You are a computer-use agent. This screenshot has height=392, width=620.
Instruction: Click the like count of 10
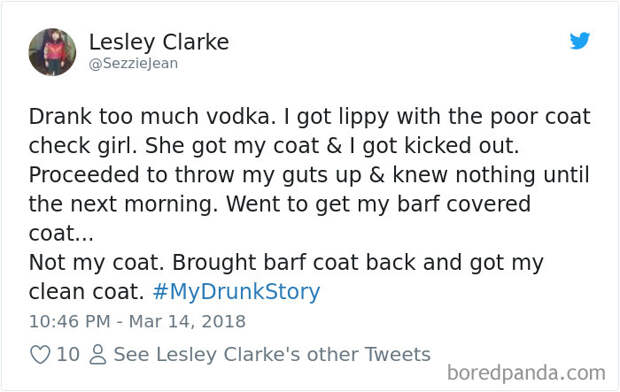pos(68,354)
